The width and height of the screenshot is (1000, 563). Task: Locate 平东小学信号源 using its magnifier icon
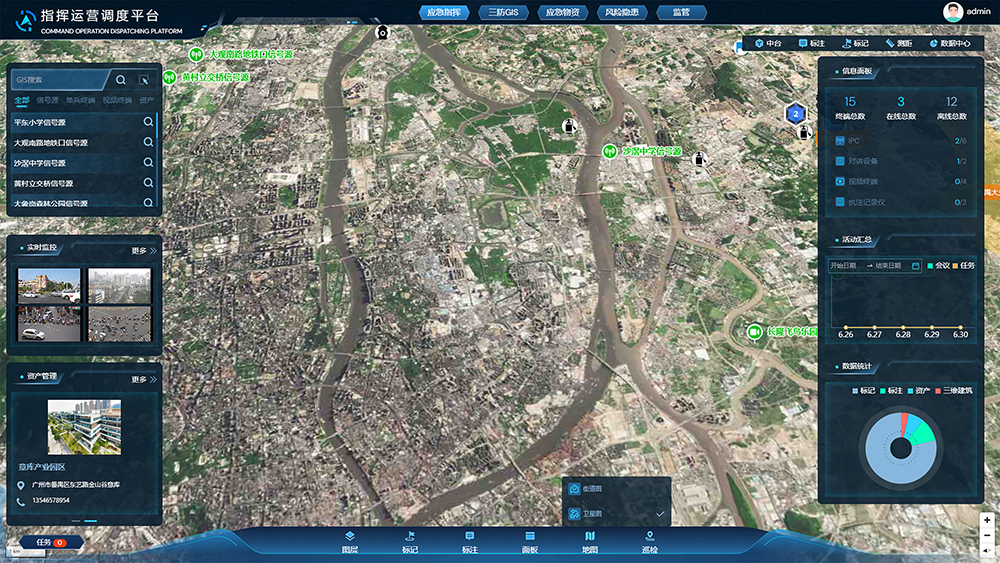pyautogui.click(x=148, y=122)
